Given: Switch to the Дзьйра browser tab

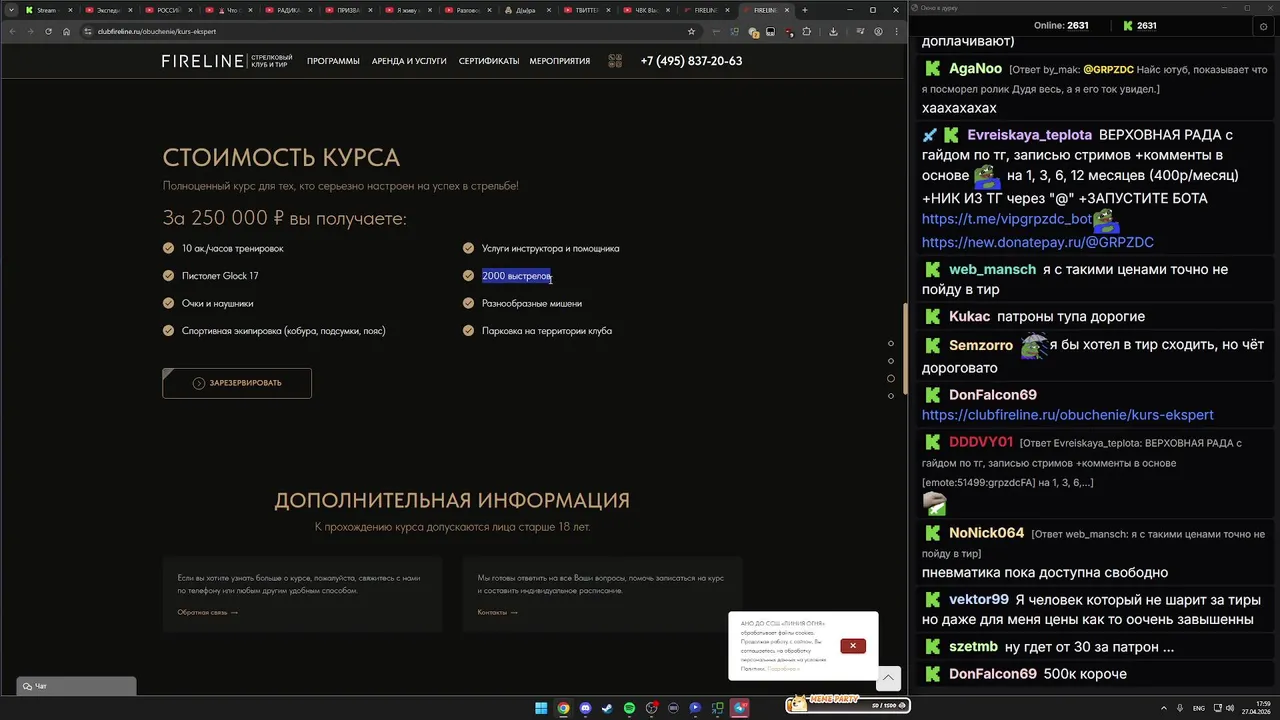Looking at the screenshot, I should pyautogui.click(x=526, y=10).
